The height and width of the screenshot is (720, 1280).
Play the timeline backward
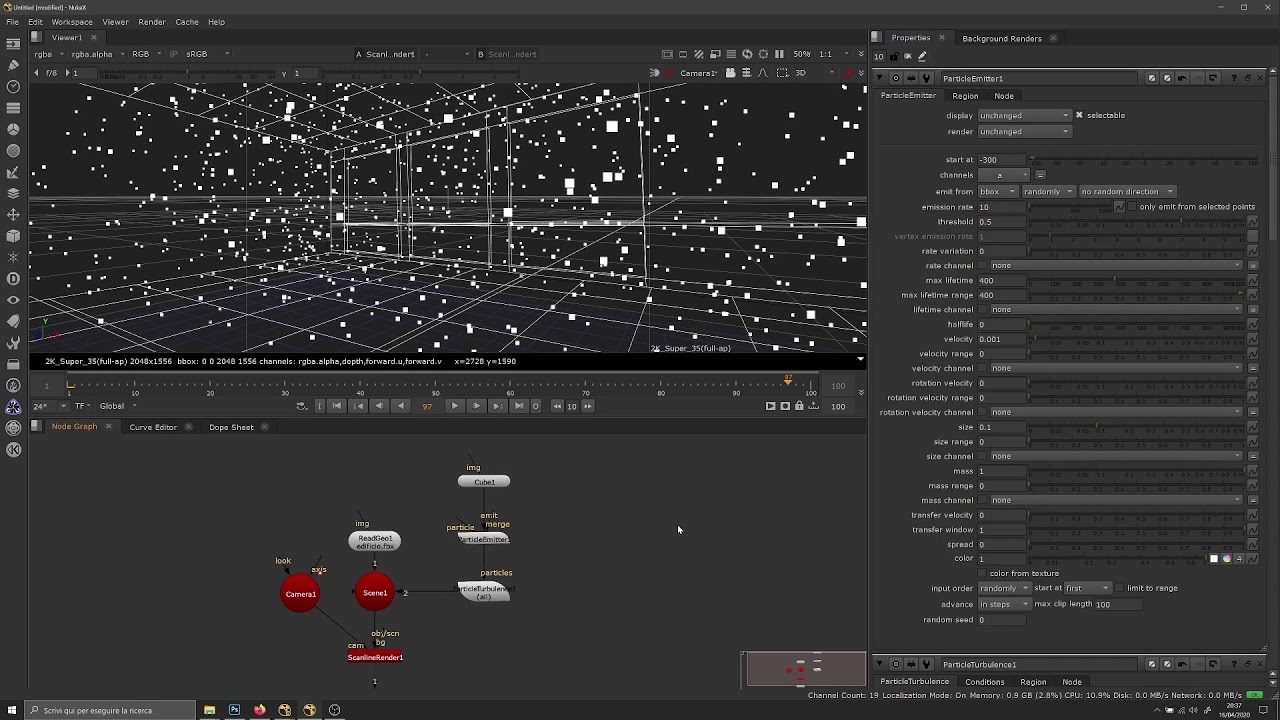400,406
